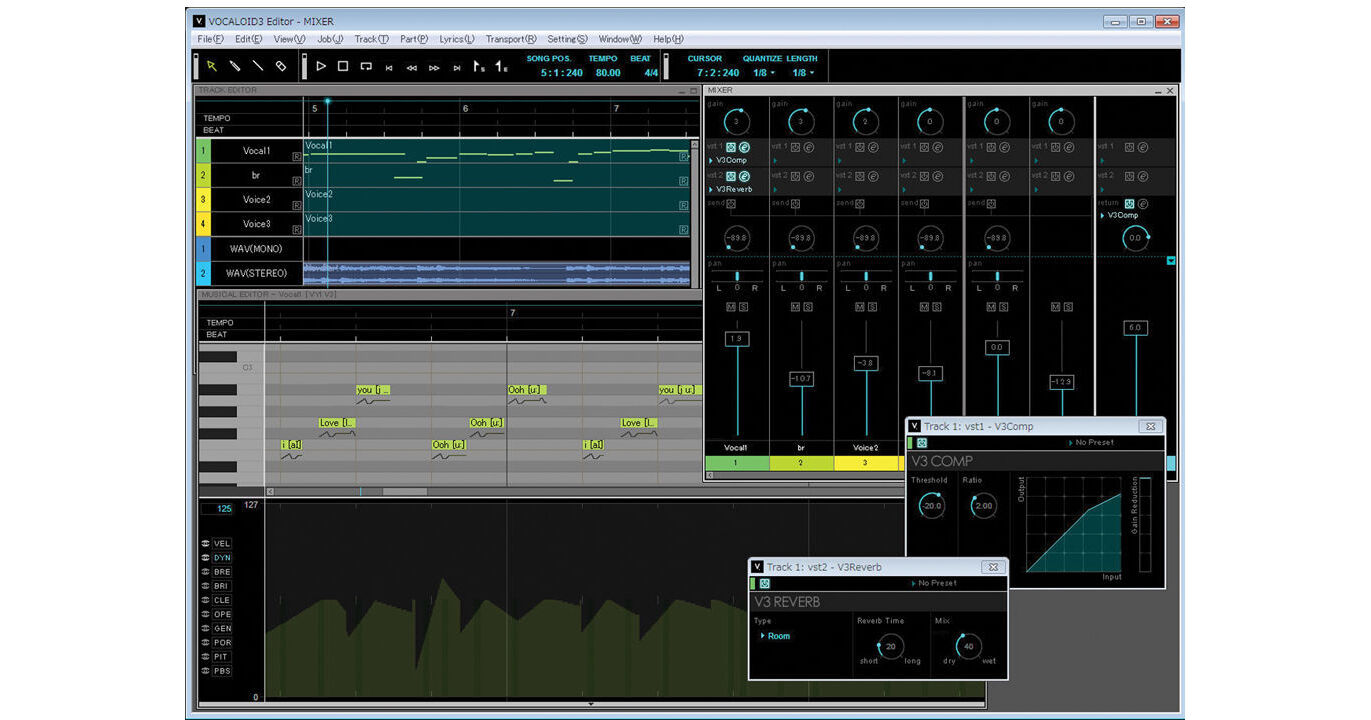Open the V3Reverb No Preset dropdown

click(x=933, y=583)
